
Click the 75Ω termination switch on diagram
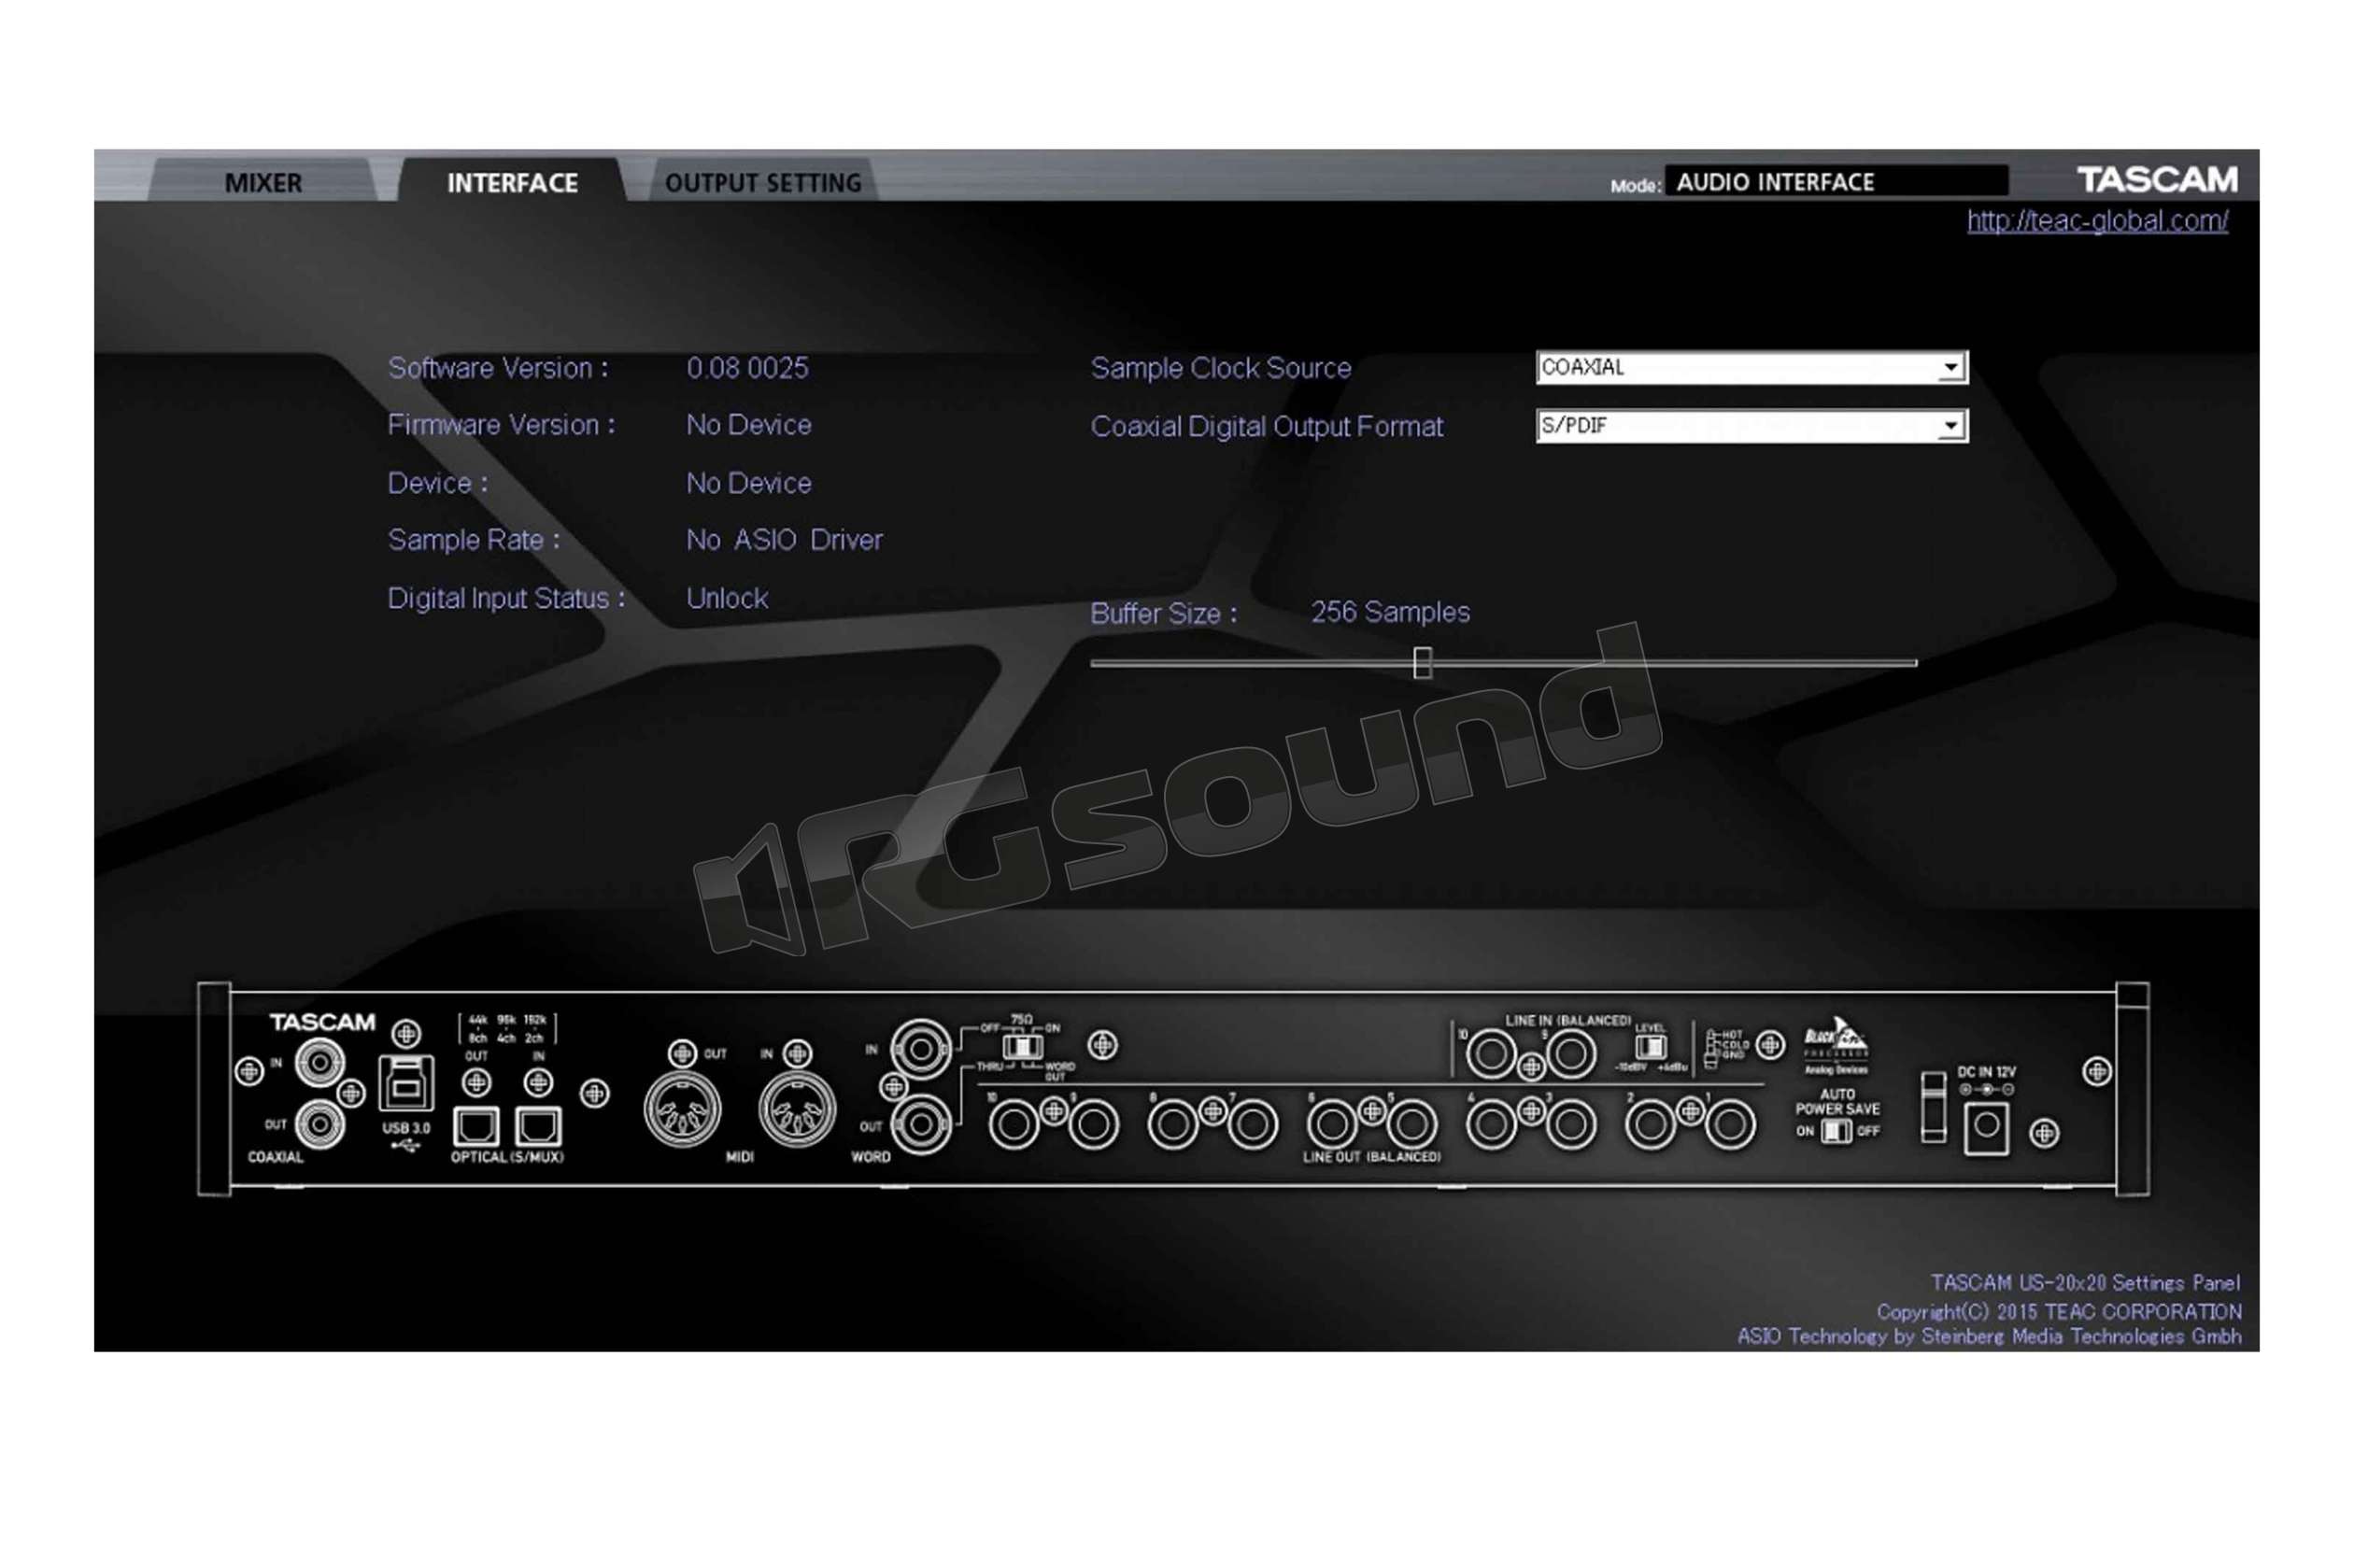click(x=1022, y=1047)
